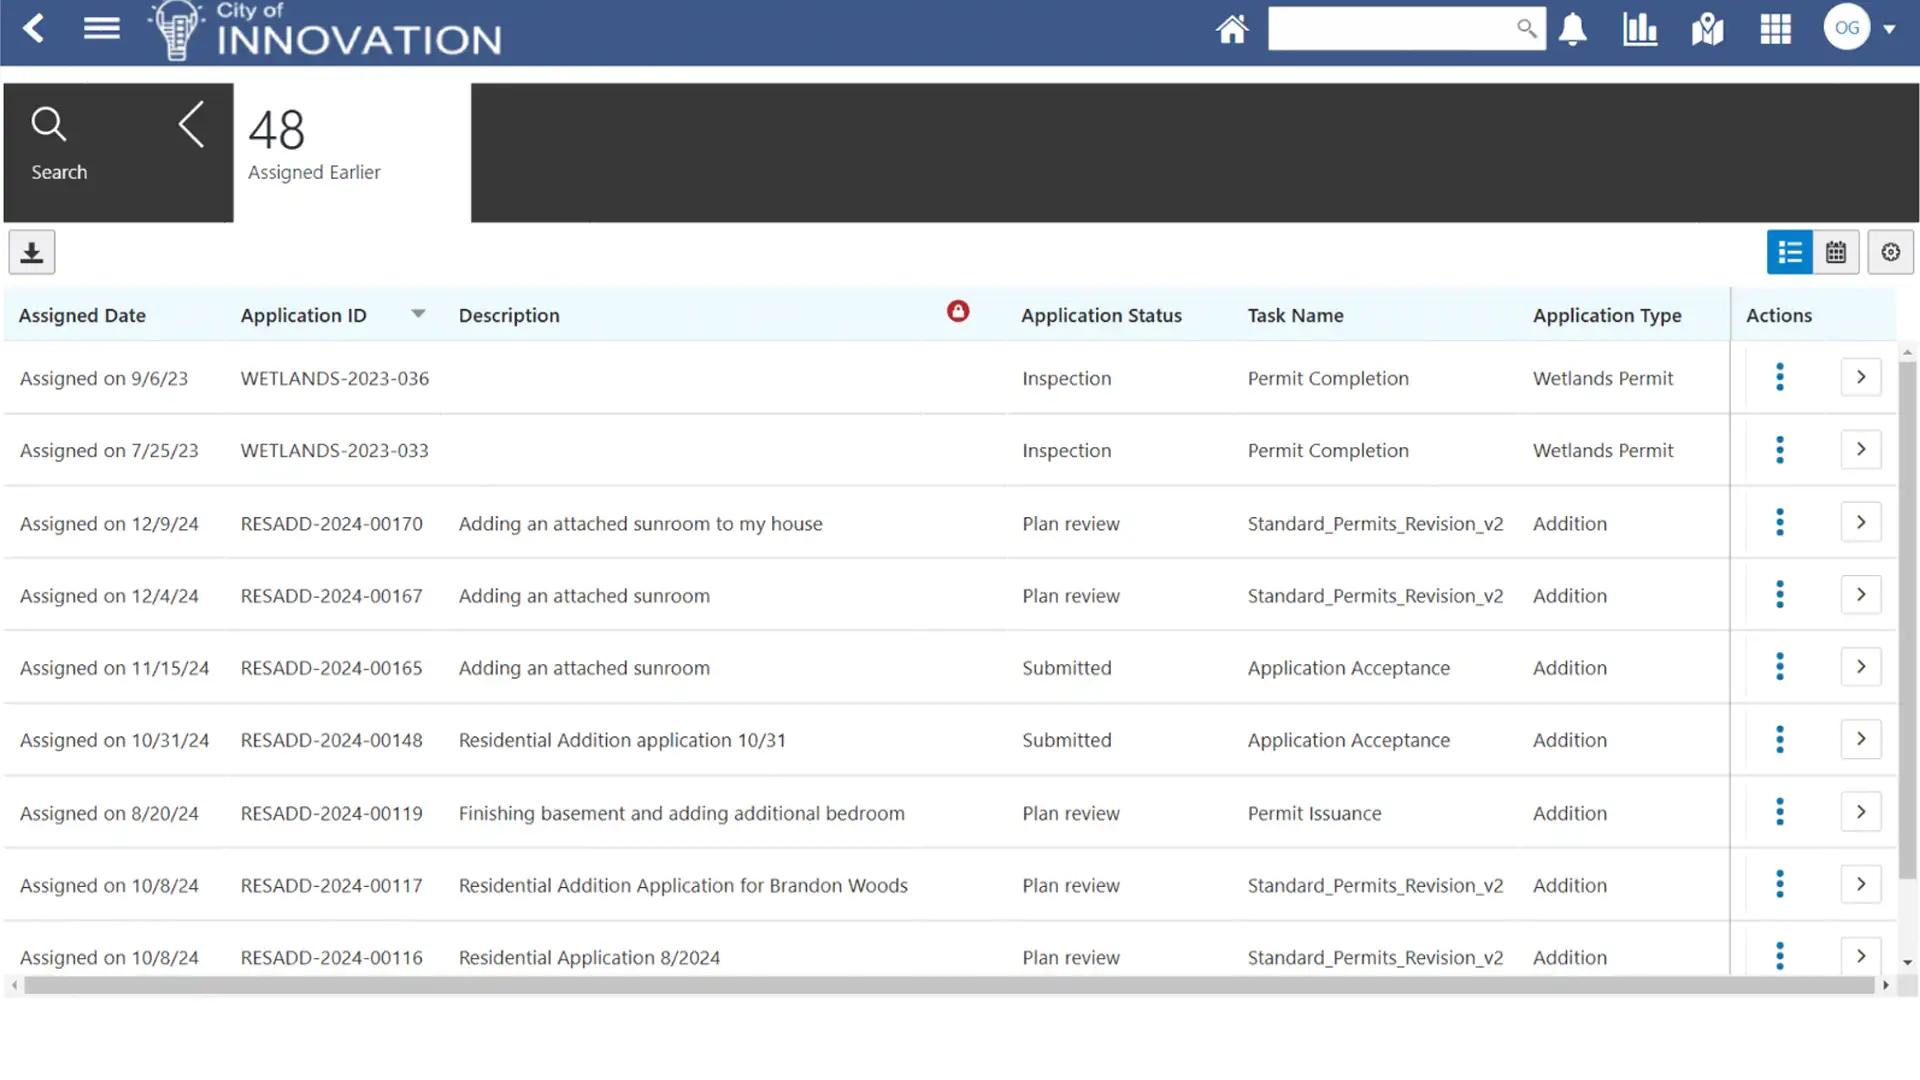Switch to calendar view

pos(1836,252)
